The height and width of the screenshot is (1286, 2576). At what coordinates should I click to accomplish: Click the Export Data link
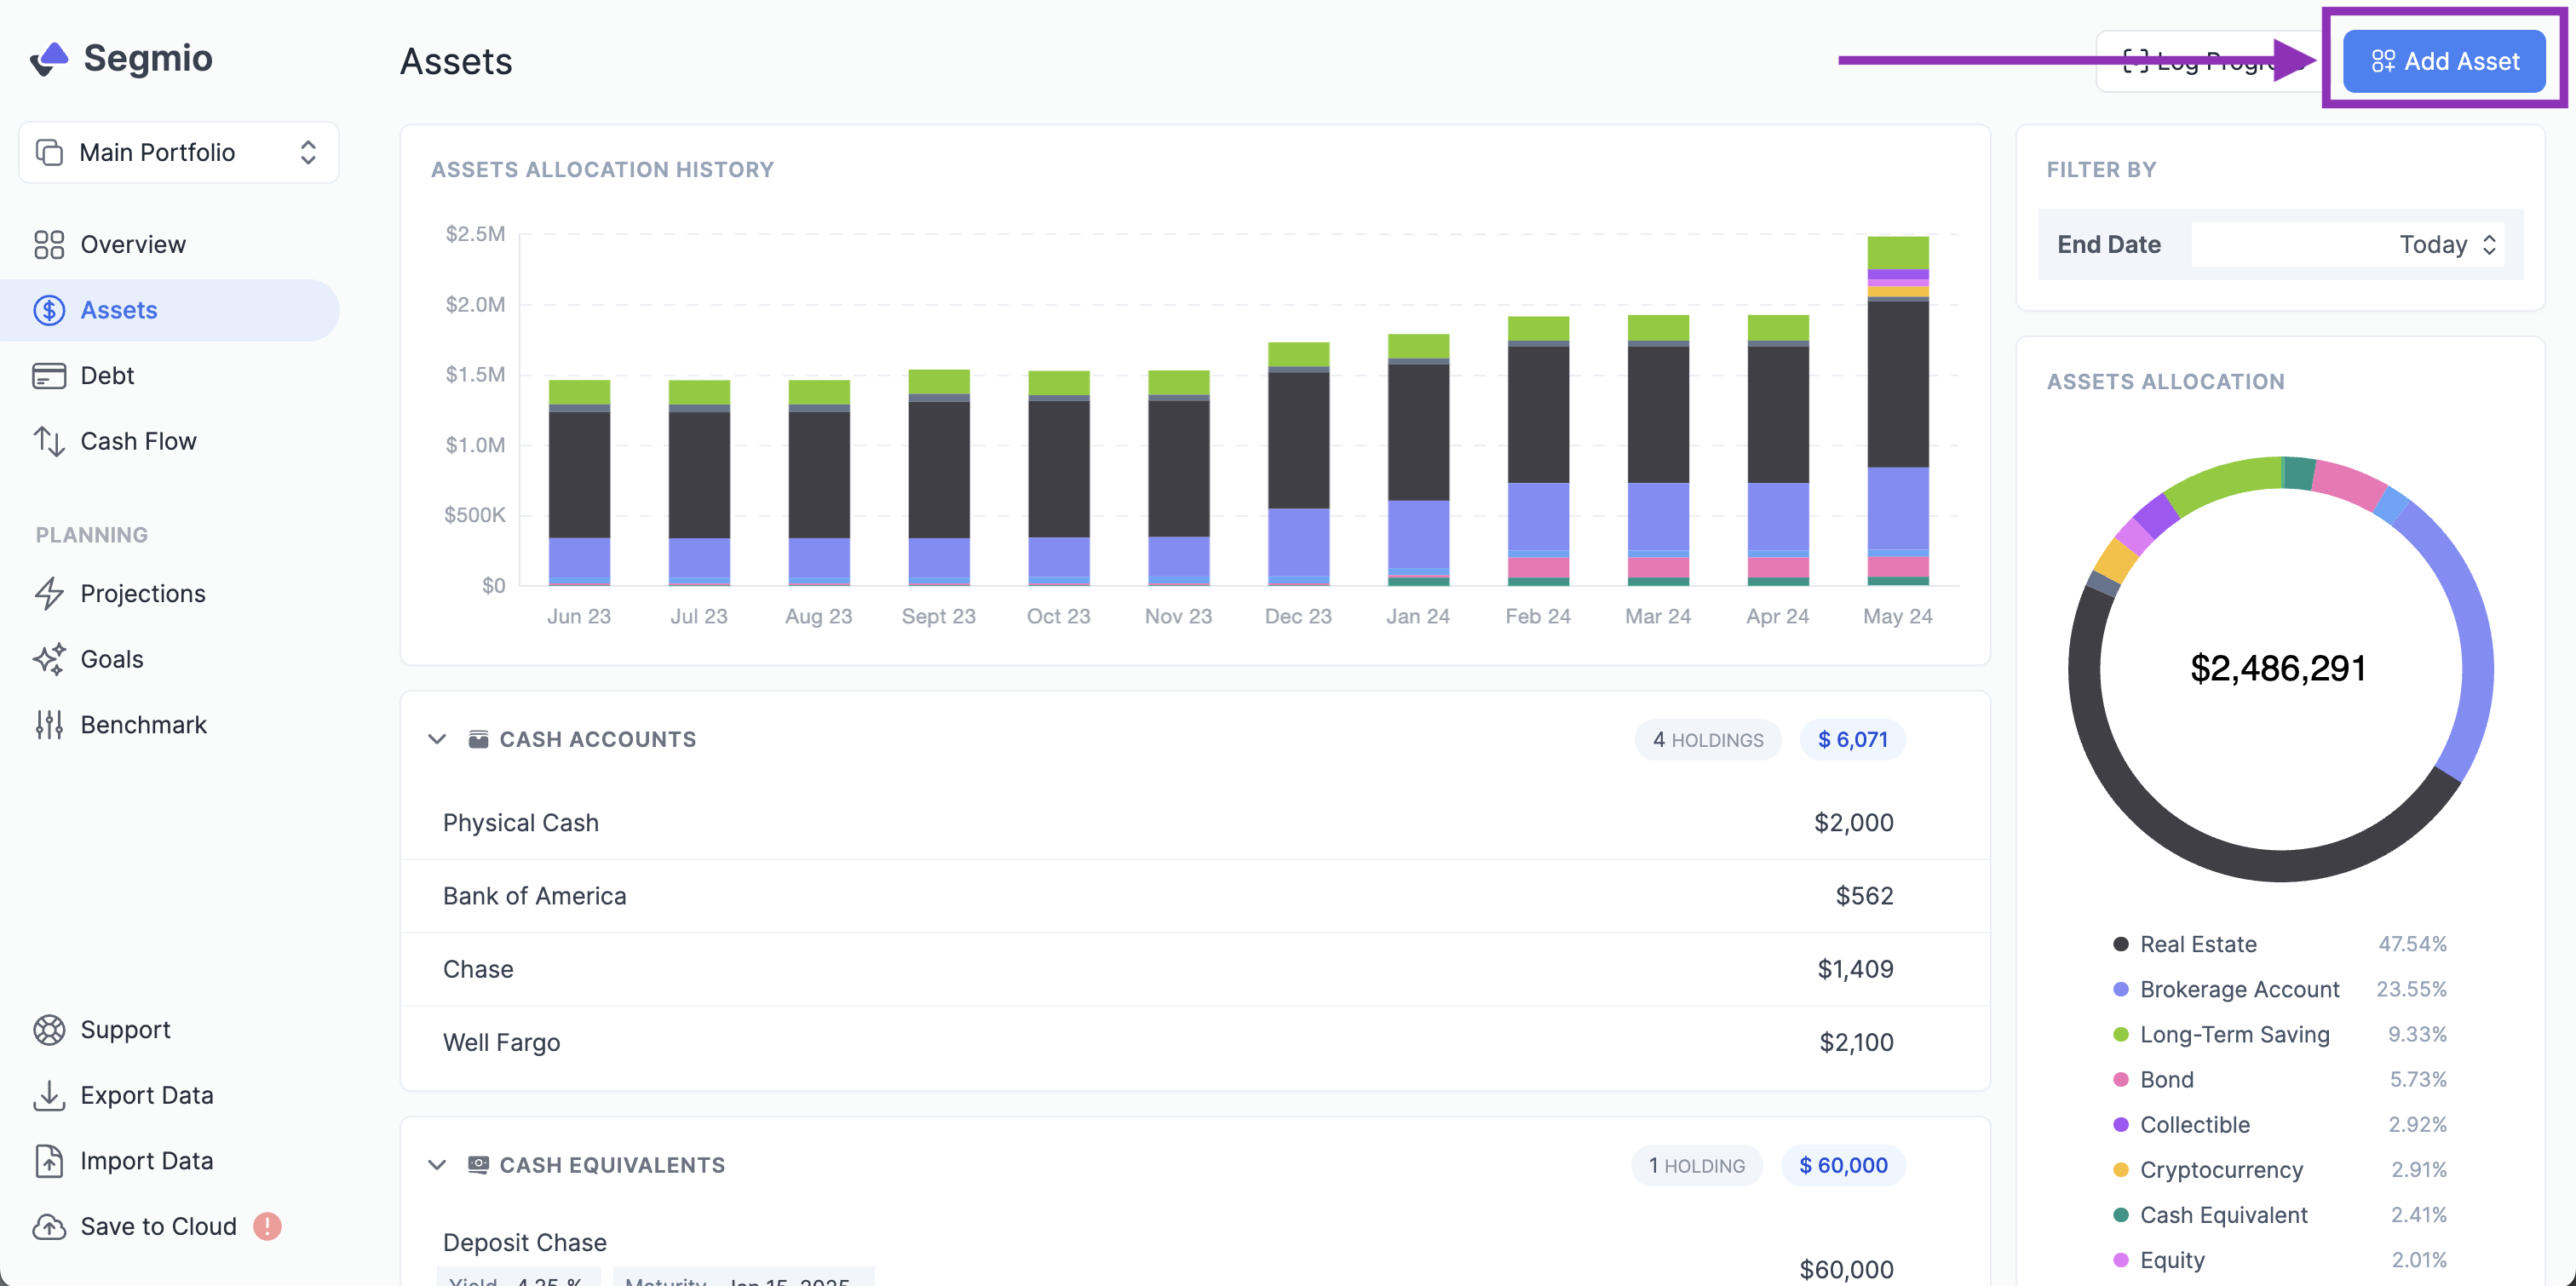[150, 1094]
